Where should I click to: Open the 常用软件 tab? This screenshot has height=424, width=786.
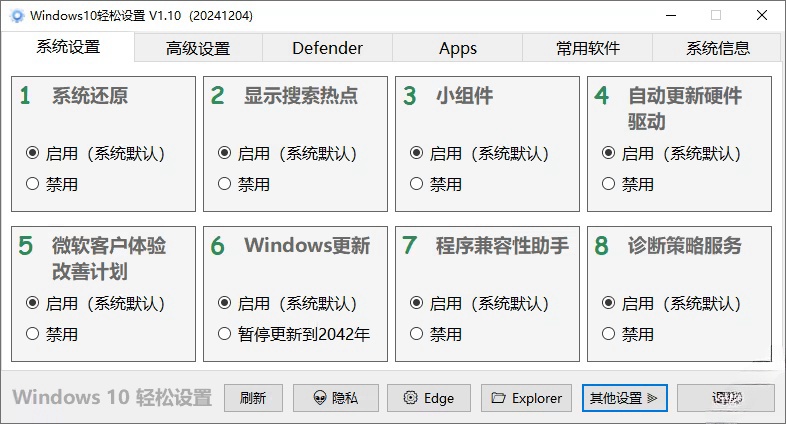587,48
